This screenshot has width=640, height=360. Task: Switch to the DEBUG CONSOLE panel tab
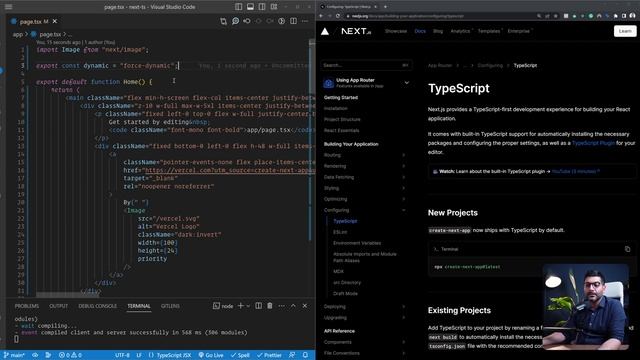click(x=98, y=306)
